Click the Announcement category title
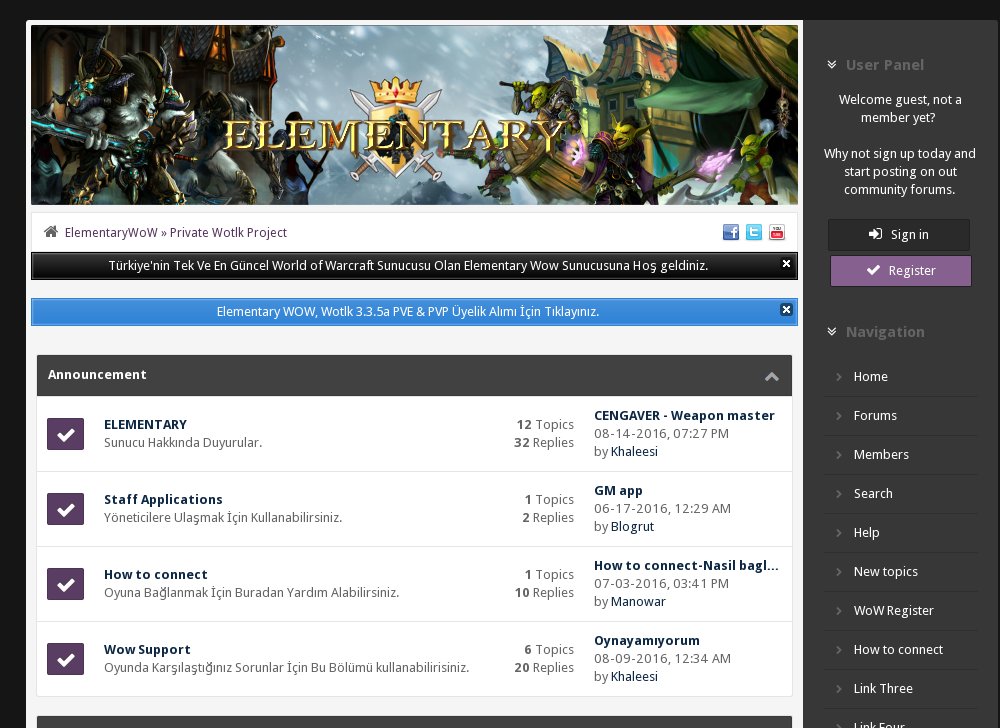The width and height of the screenshot is (1000, 728). coord(97,375)
